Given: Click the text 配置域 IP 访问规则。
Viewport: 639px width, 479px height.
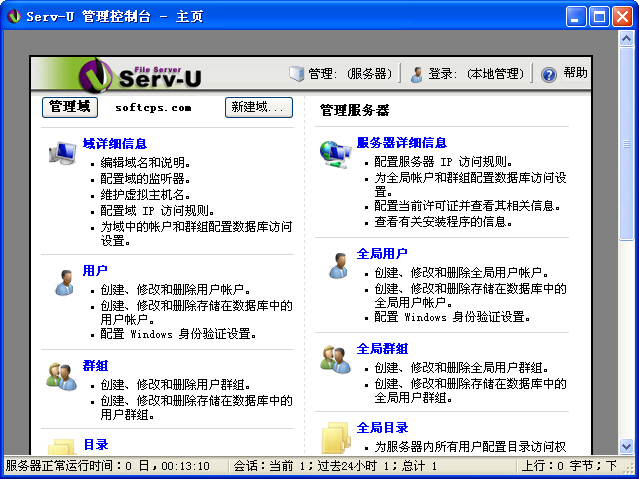Looking at the screenshot, I should (157, 210).
